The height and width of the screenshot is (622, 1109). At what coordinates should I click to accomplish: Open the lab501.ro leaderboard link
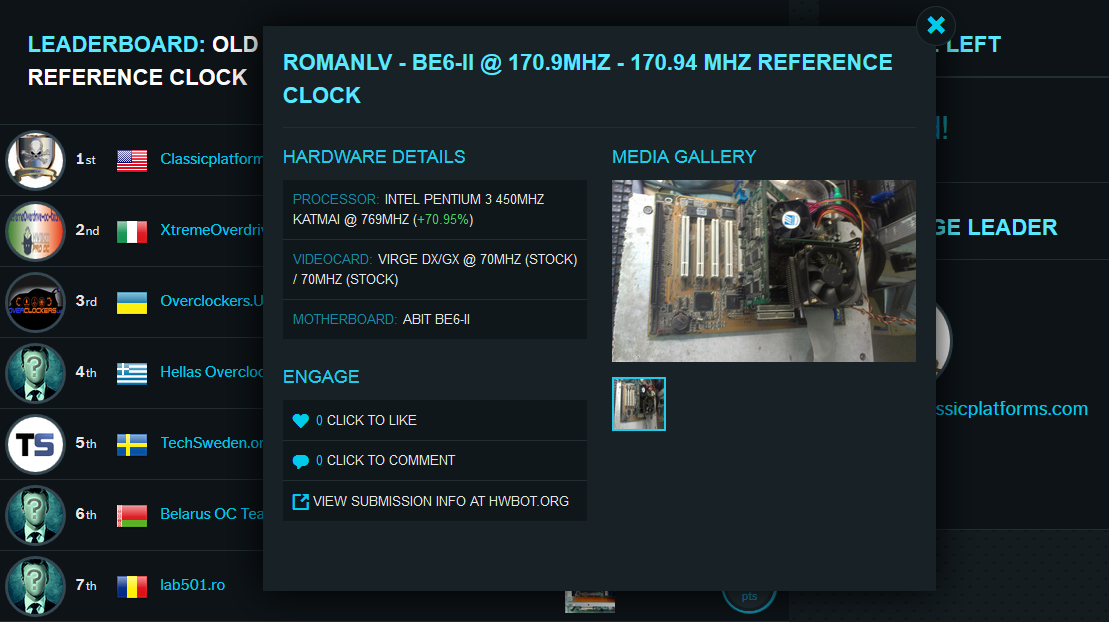pyautogui.click(x=192, y=585)
